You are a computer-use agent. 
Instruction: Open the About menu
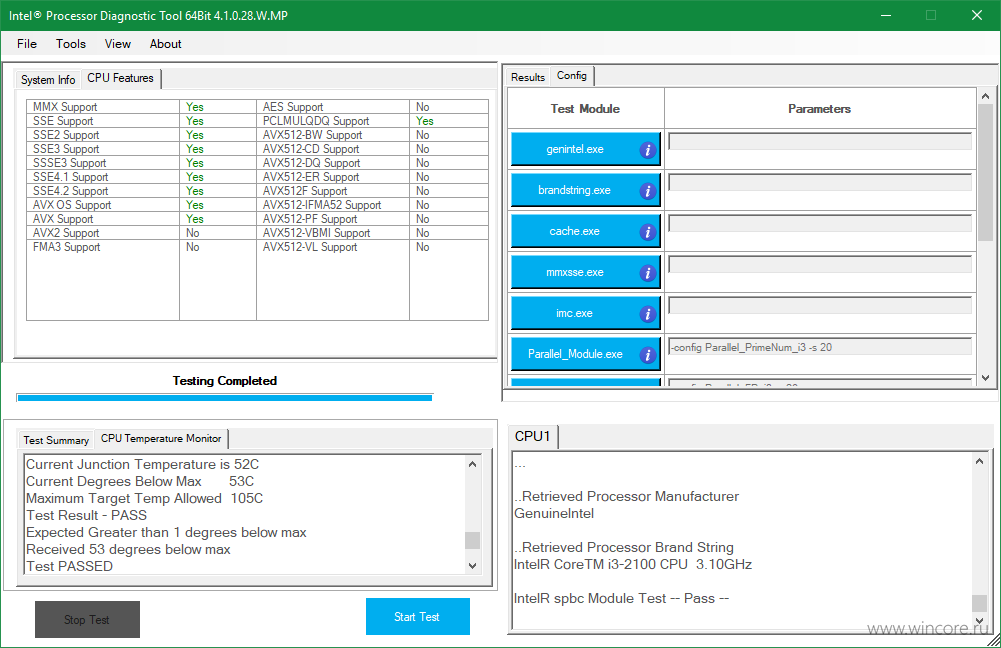165,44
